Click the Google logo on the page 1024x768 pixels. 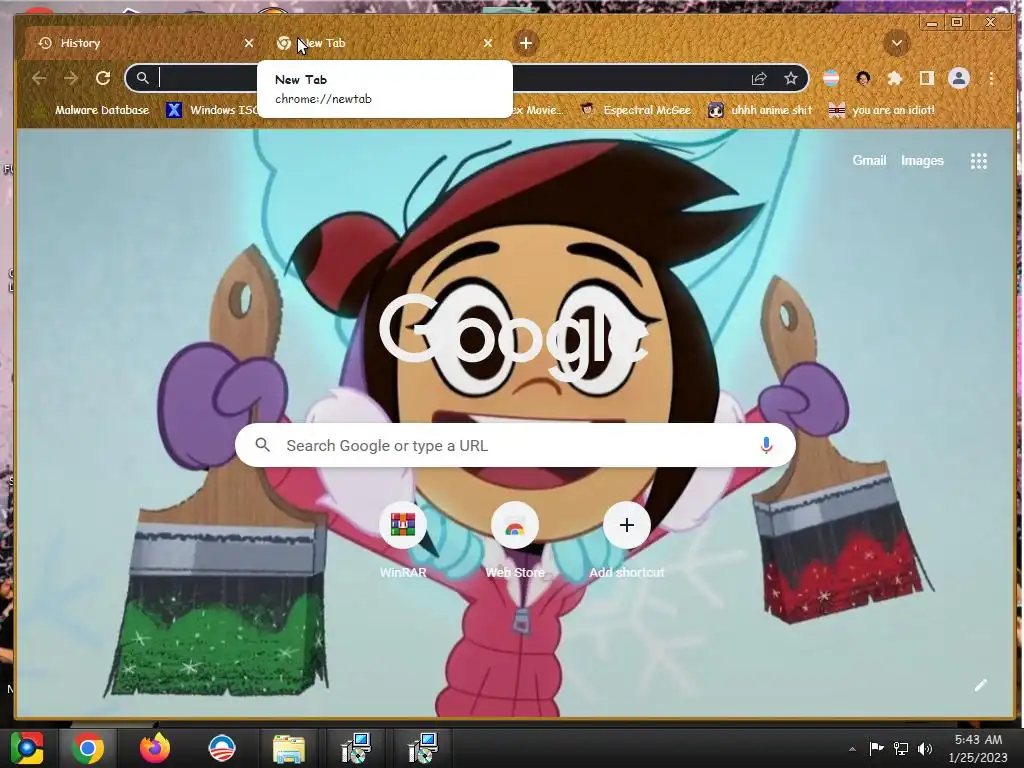click(515, 337)
